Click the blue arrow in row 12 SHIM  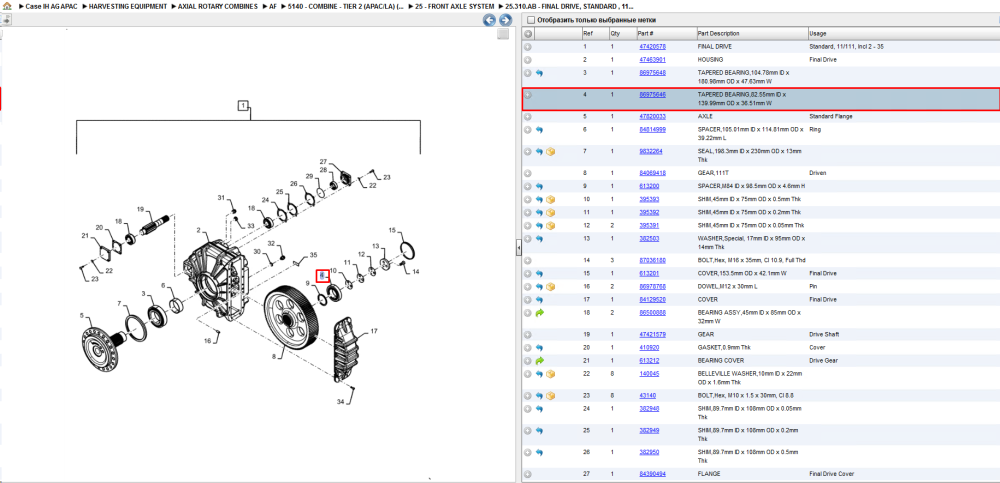[x=539, y=225]
